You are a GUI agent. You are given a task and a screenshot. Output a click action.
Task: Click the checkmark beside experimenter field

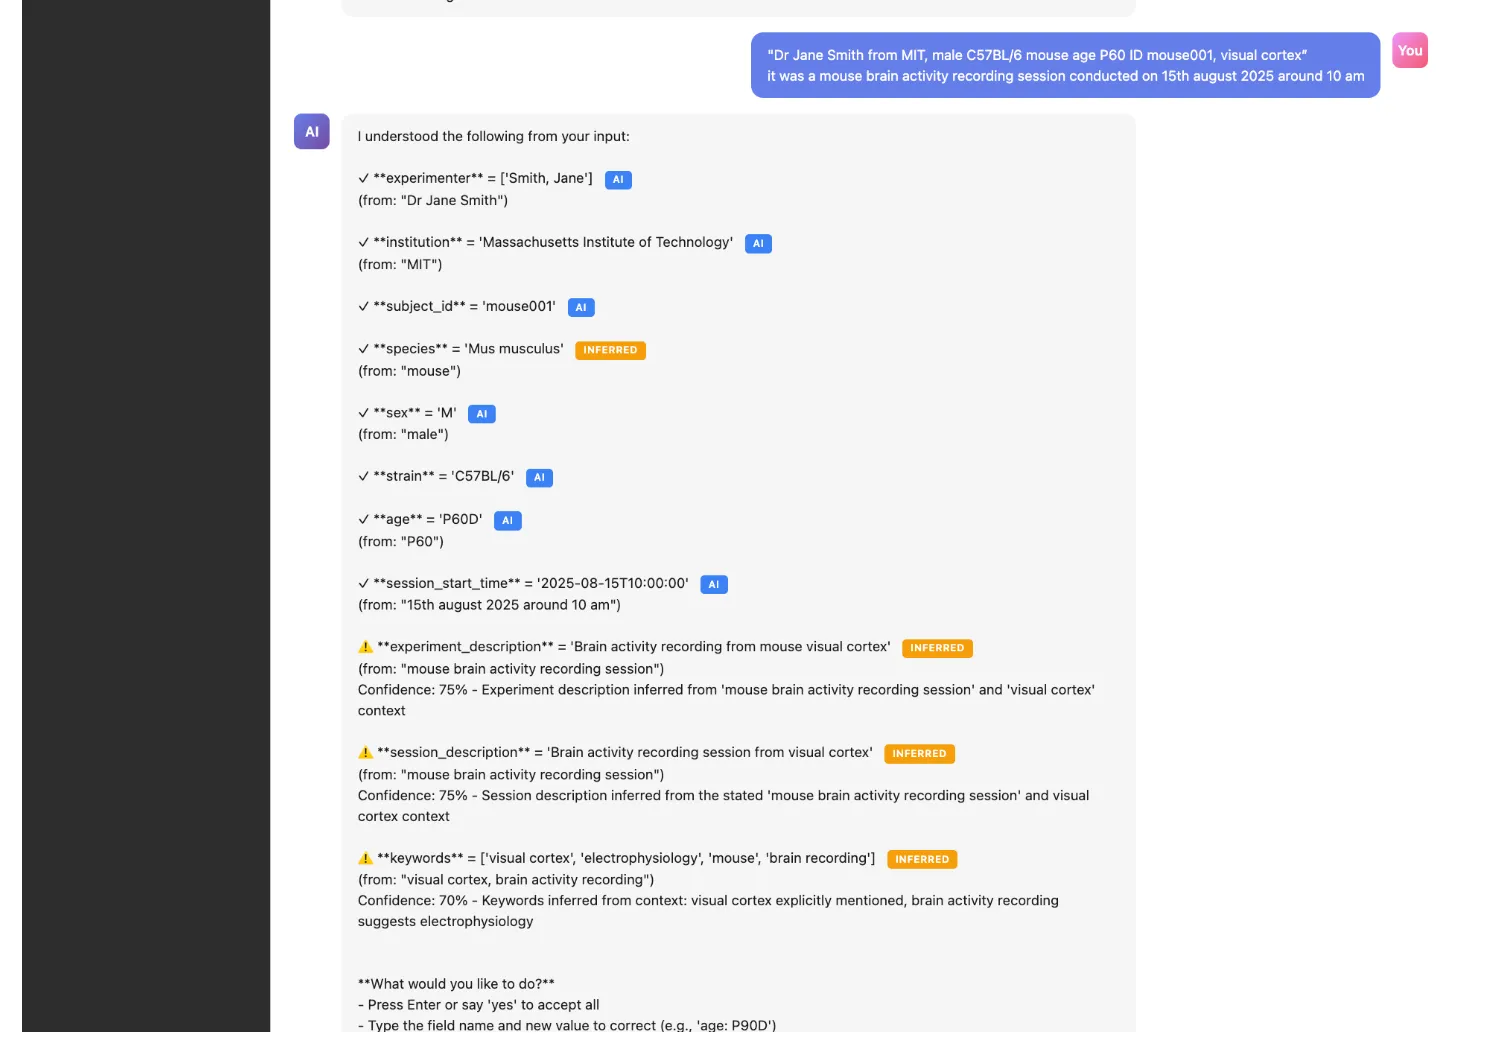click(363, 178)
